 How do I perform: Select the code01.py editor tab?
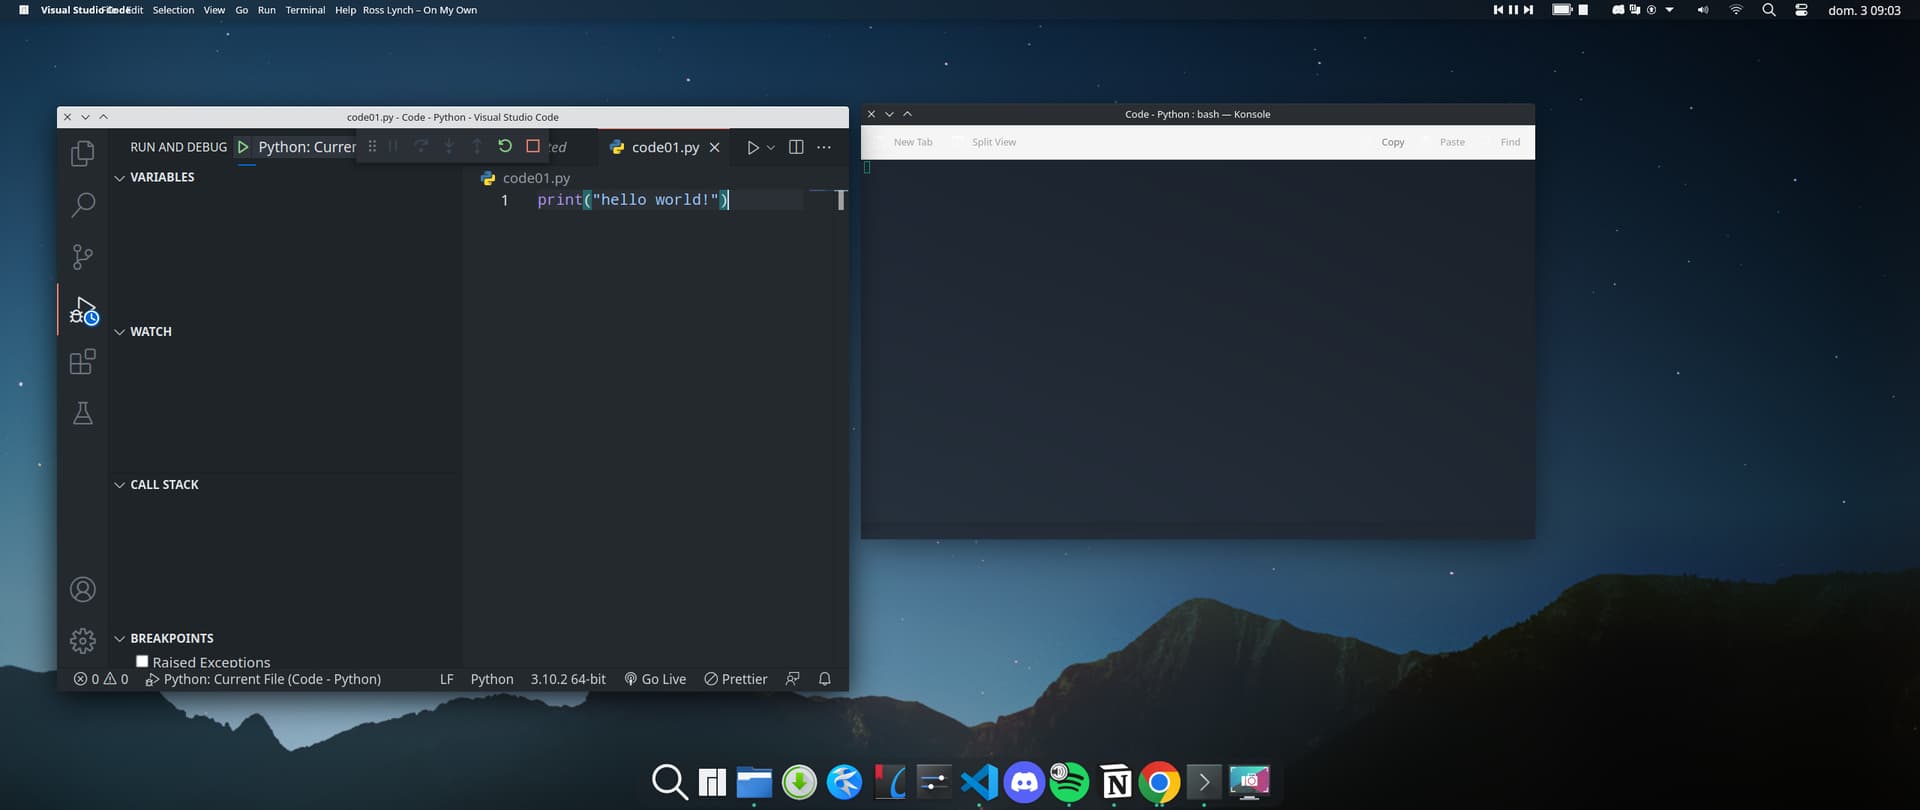tap(664, 147)
